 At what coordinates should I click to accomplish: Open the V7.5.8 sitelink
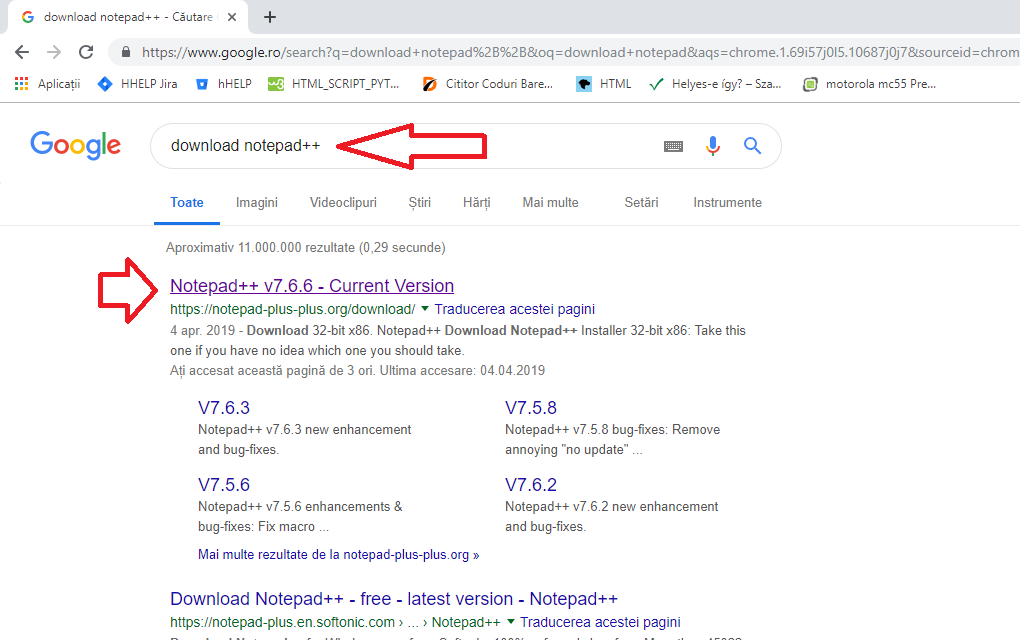[x=531, y=408]
